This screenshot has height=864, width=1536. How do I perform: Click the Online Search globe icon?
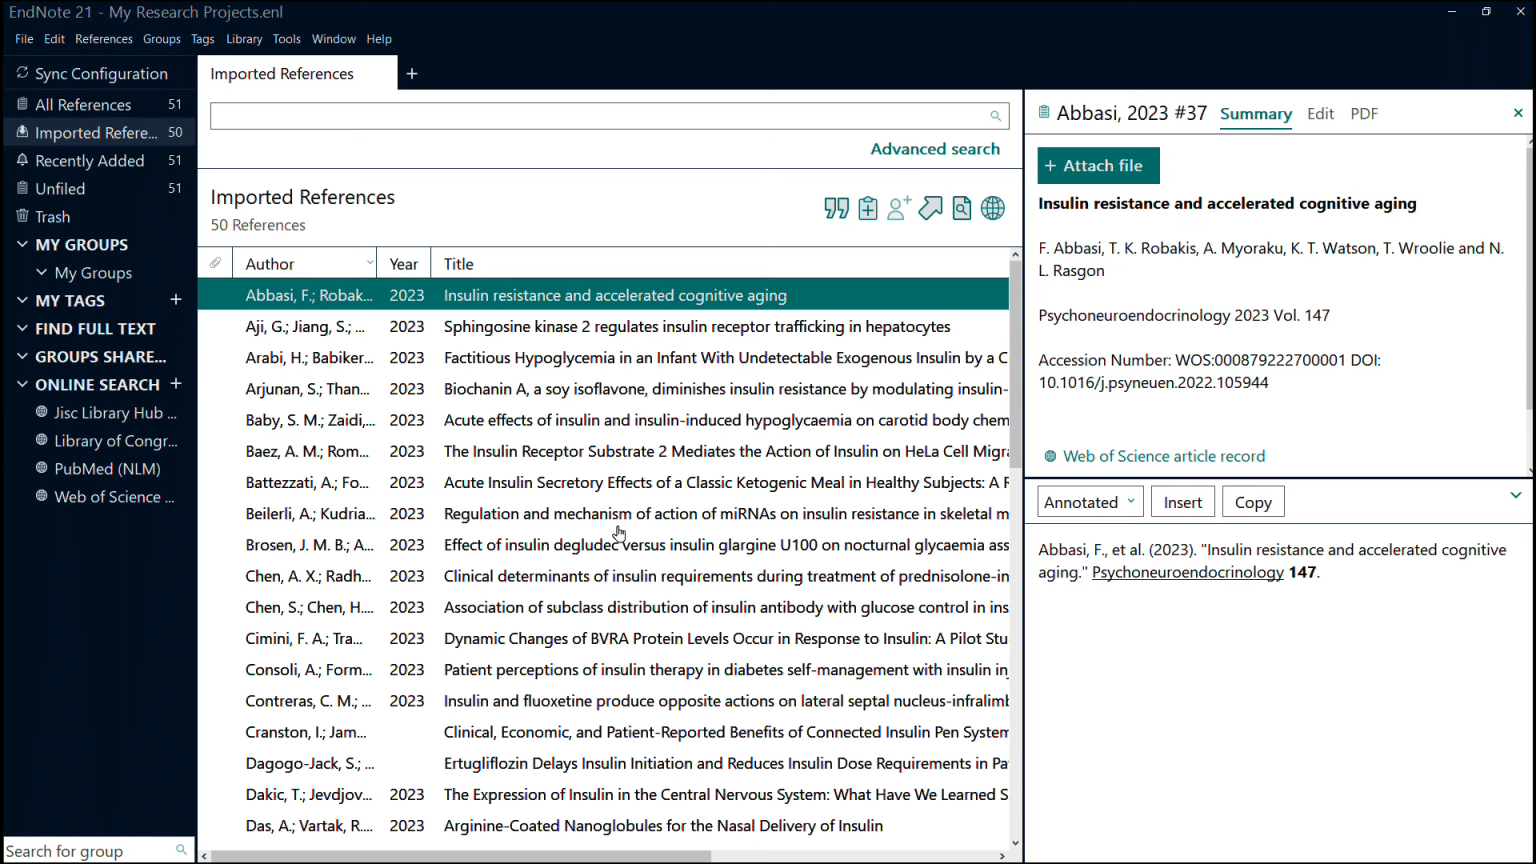pyautogui.click(x=993, y=208)
